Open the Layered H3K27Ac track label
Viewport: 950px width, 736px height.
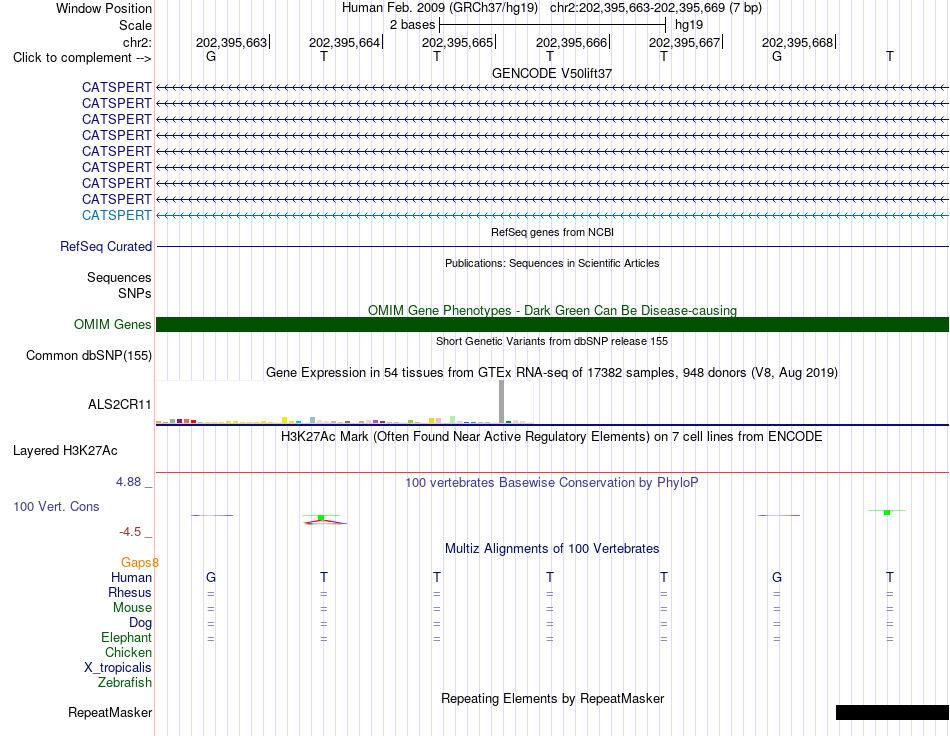coord(65,451)
